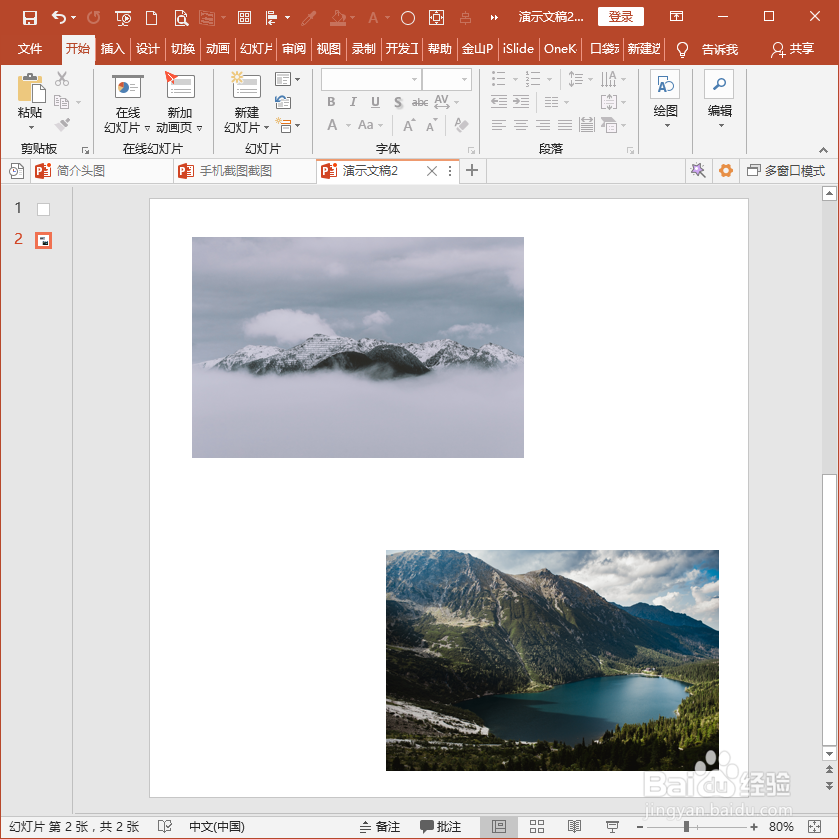This screenshot has height=839, width=839.
Task: Click the Online Slides icon
Action: coord(127,87)
